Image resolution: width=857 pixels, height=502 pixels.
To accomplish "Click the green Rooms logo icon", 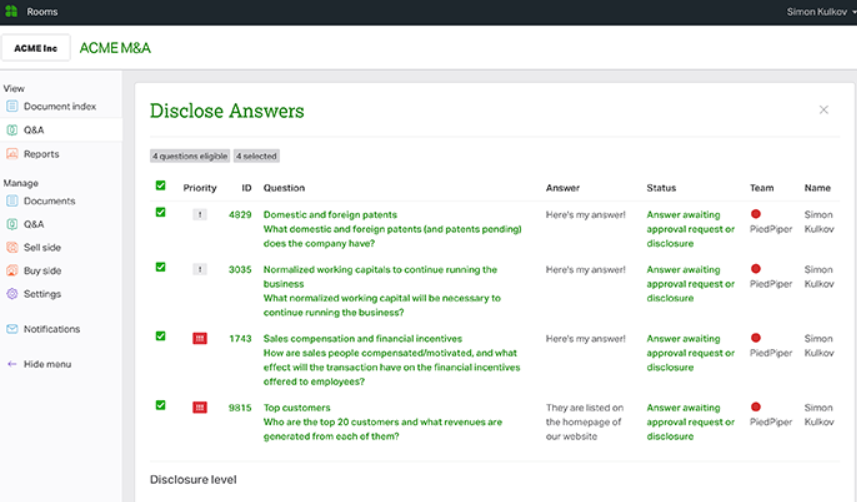I will click(x=11, y=11).
